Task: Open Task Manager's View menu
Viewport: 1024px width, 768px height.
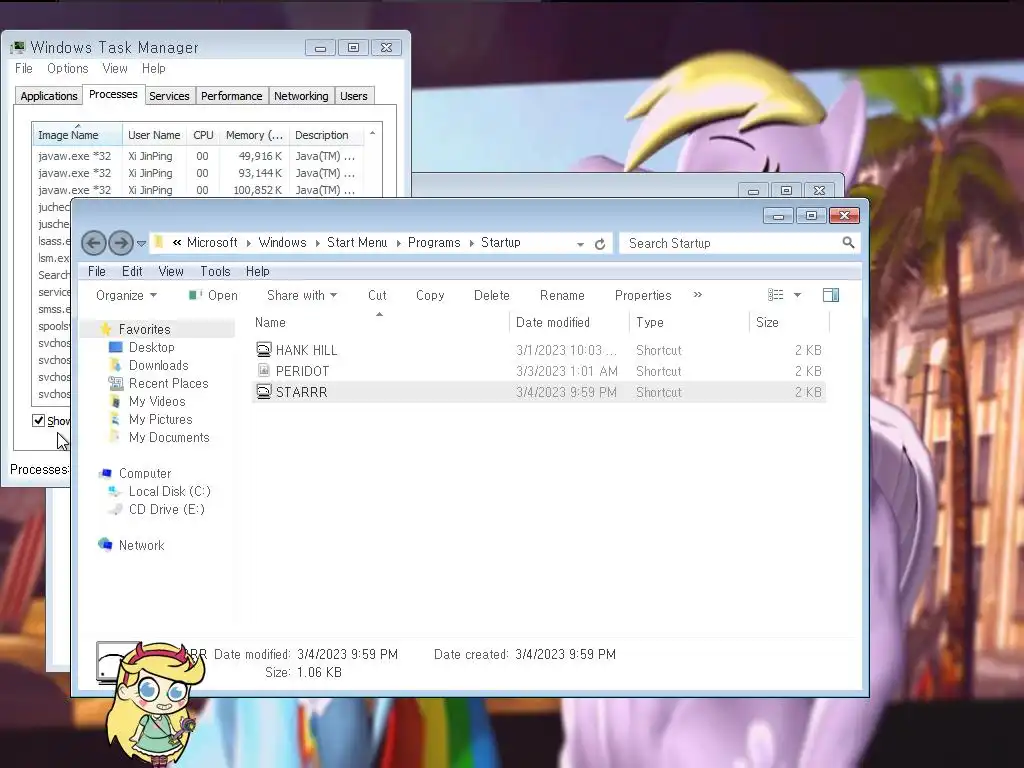Action: click(115, 69)
